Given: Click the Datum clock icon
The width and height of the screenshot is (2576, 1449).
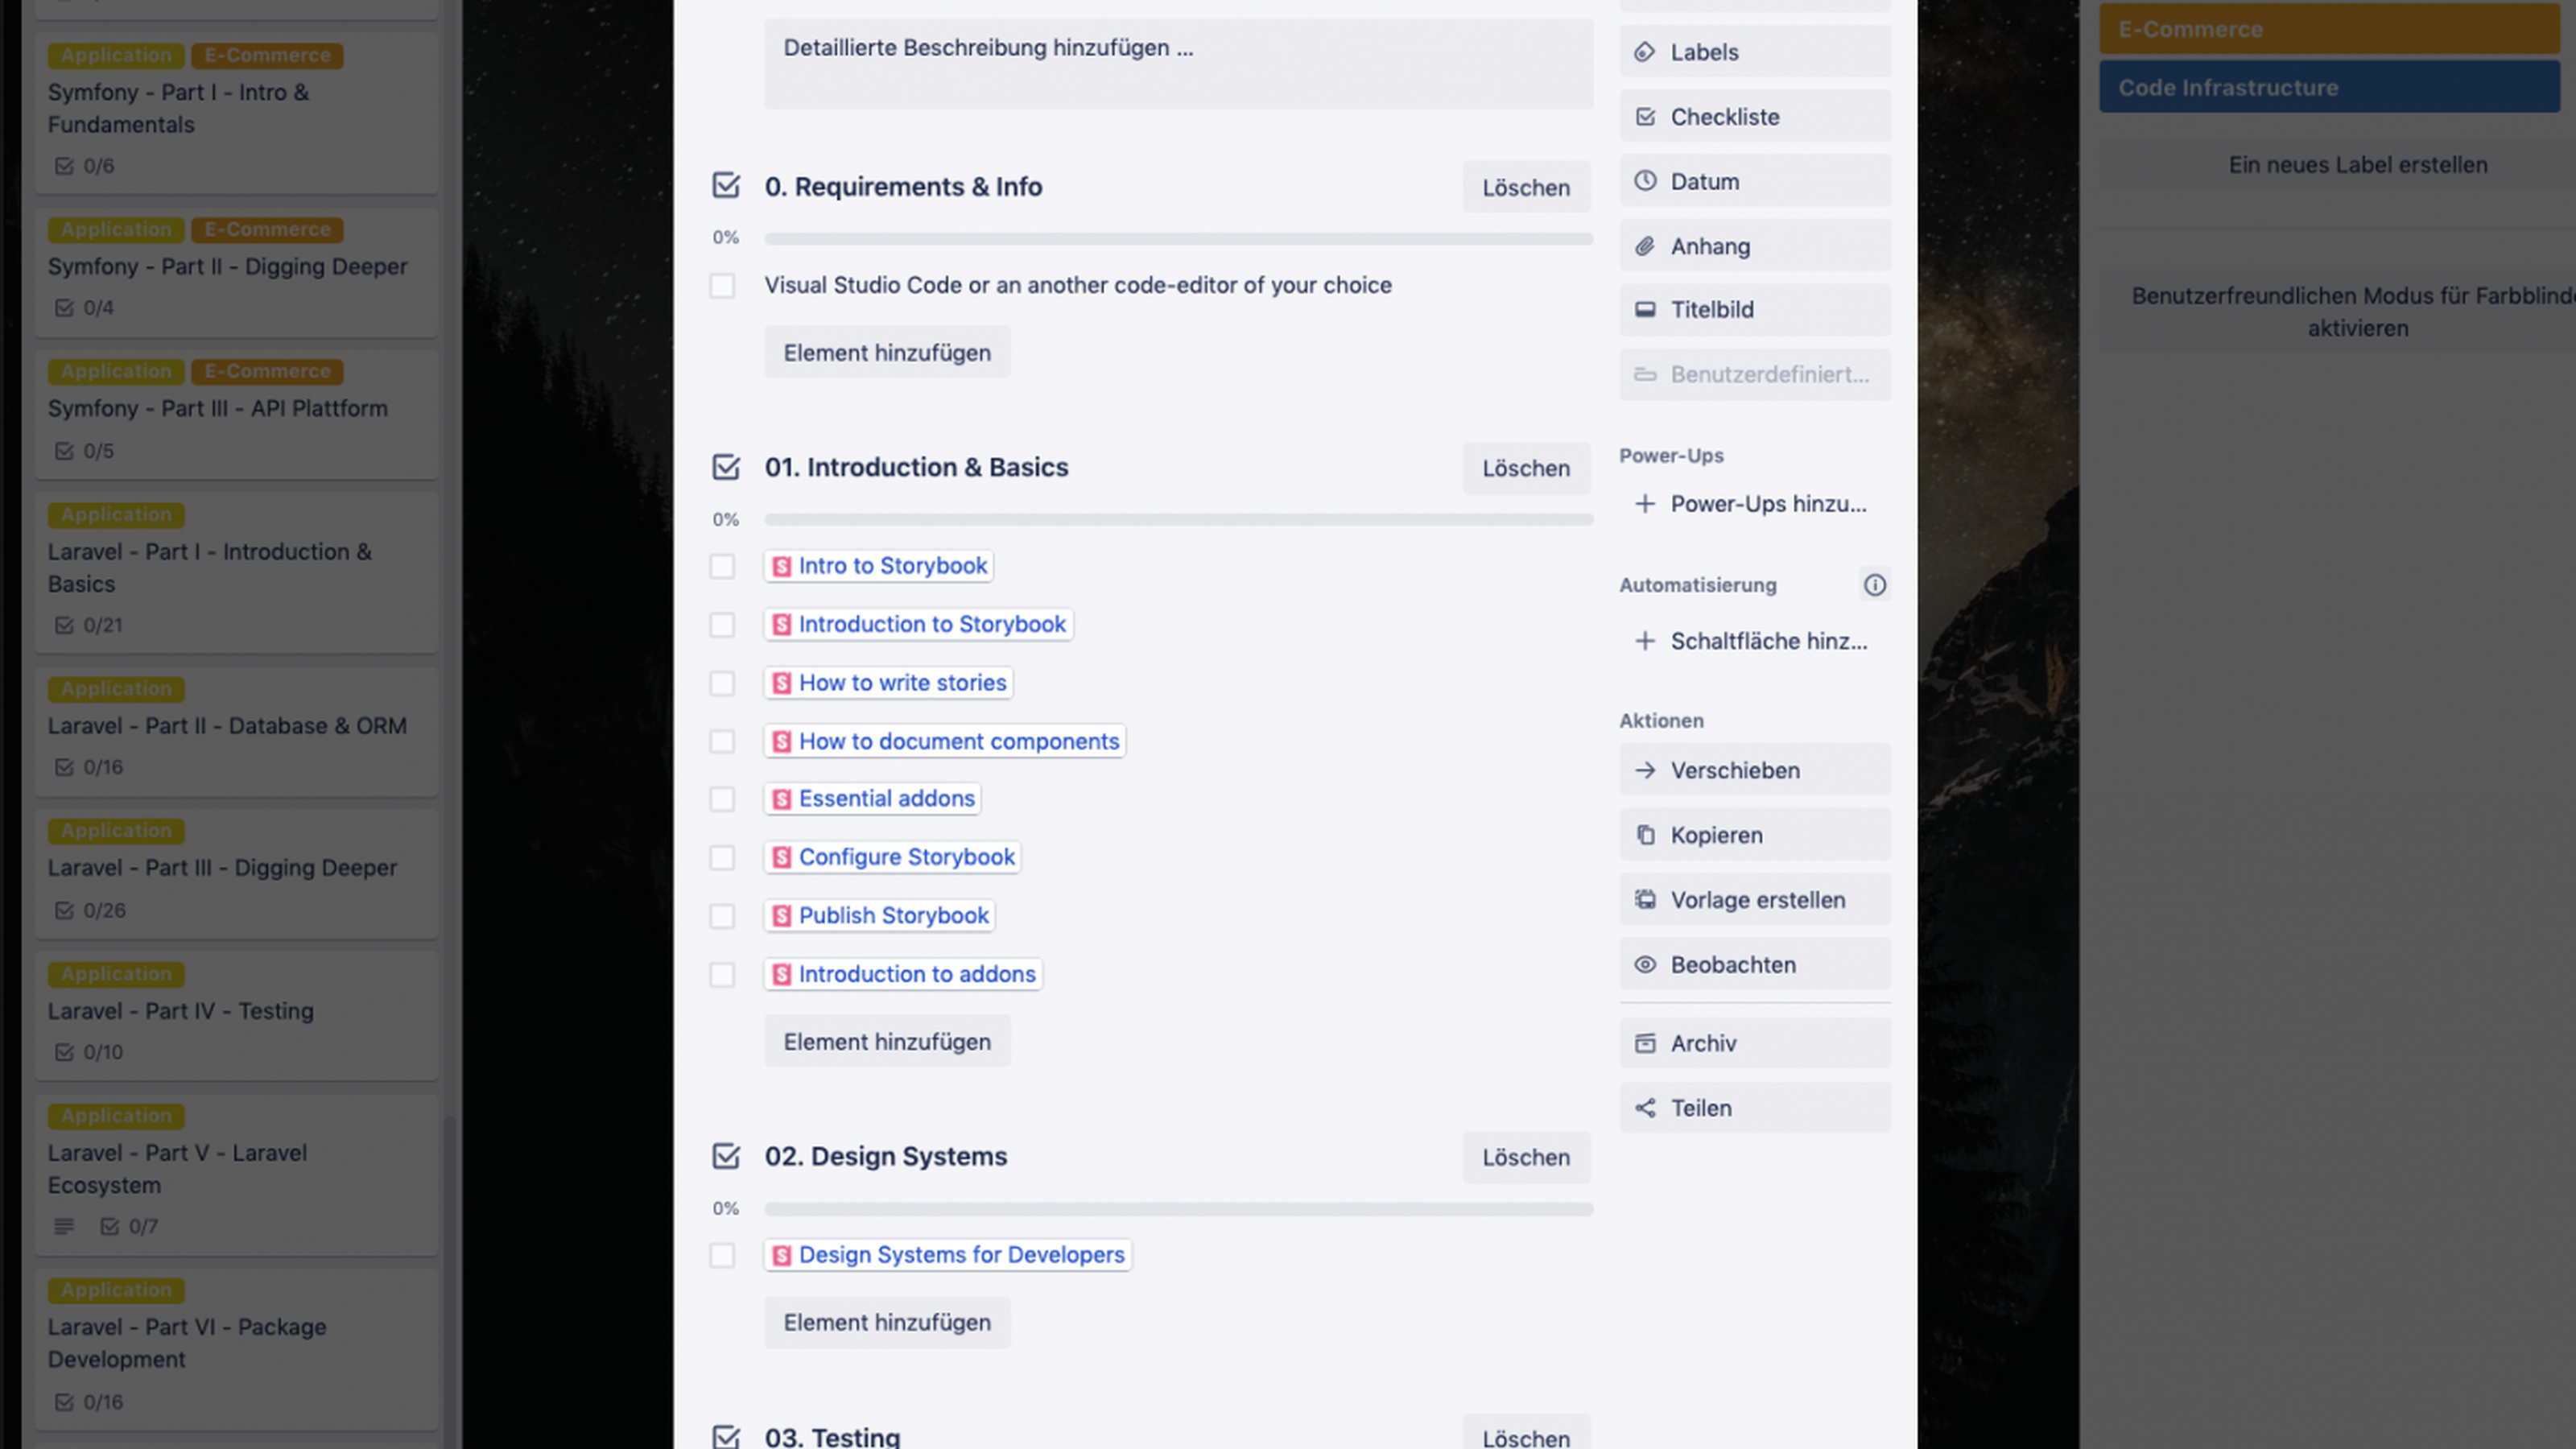Looking at the screenshot, I should click(x=1644, y=181).
